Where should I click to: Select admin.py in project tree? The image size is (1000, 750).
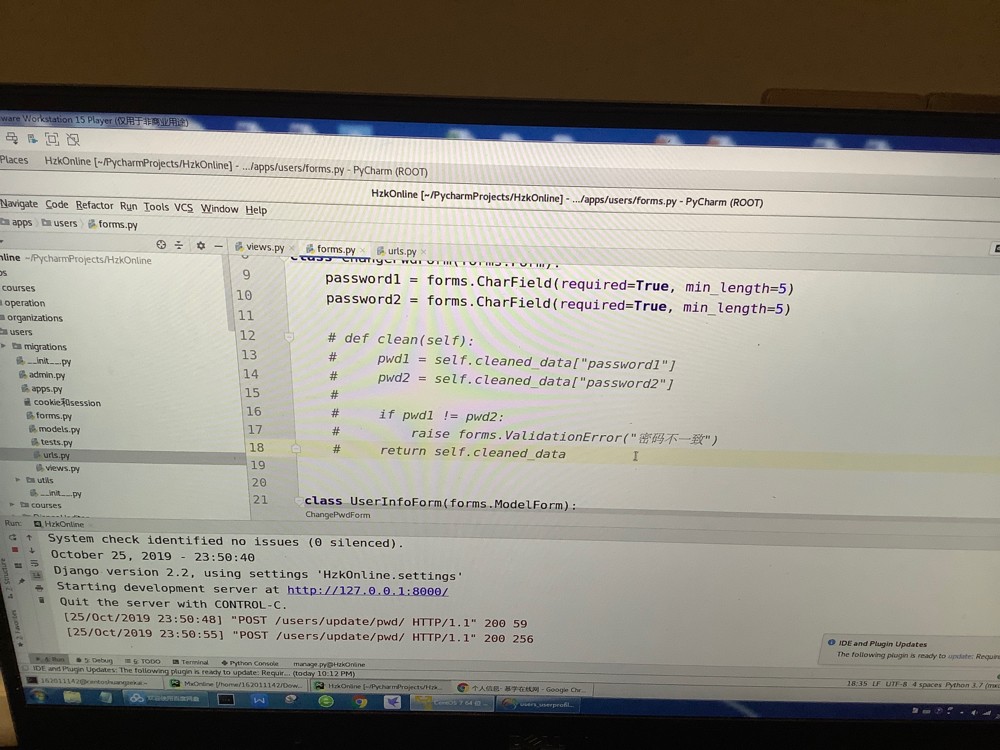tap(42, 374)
